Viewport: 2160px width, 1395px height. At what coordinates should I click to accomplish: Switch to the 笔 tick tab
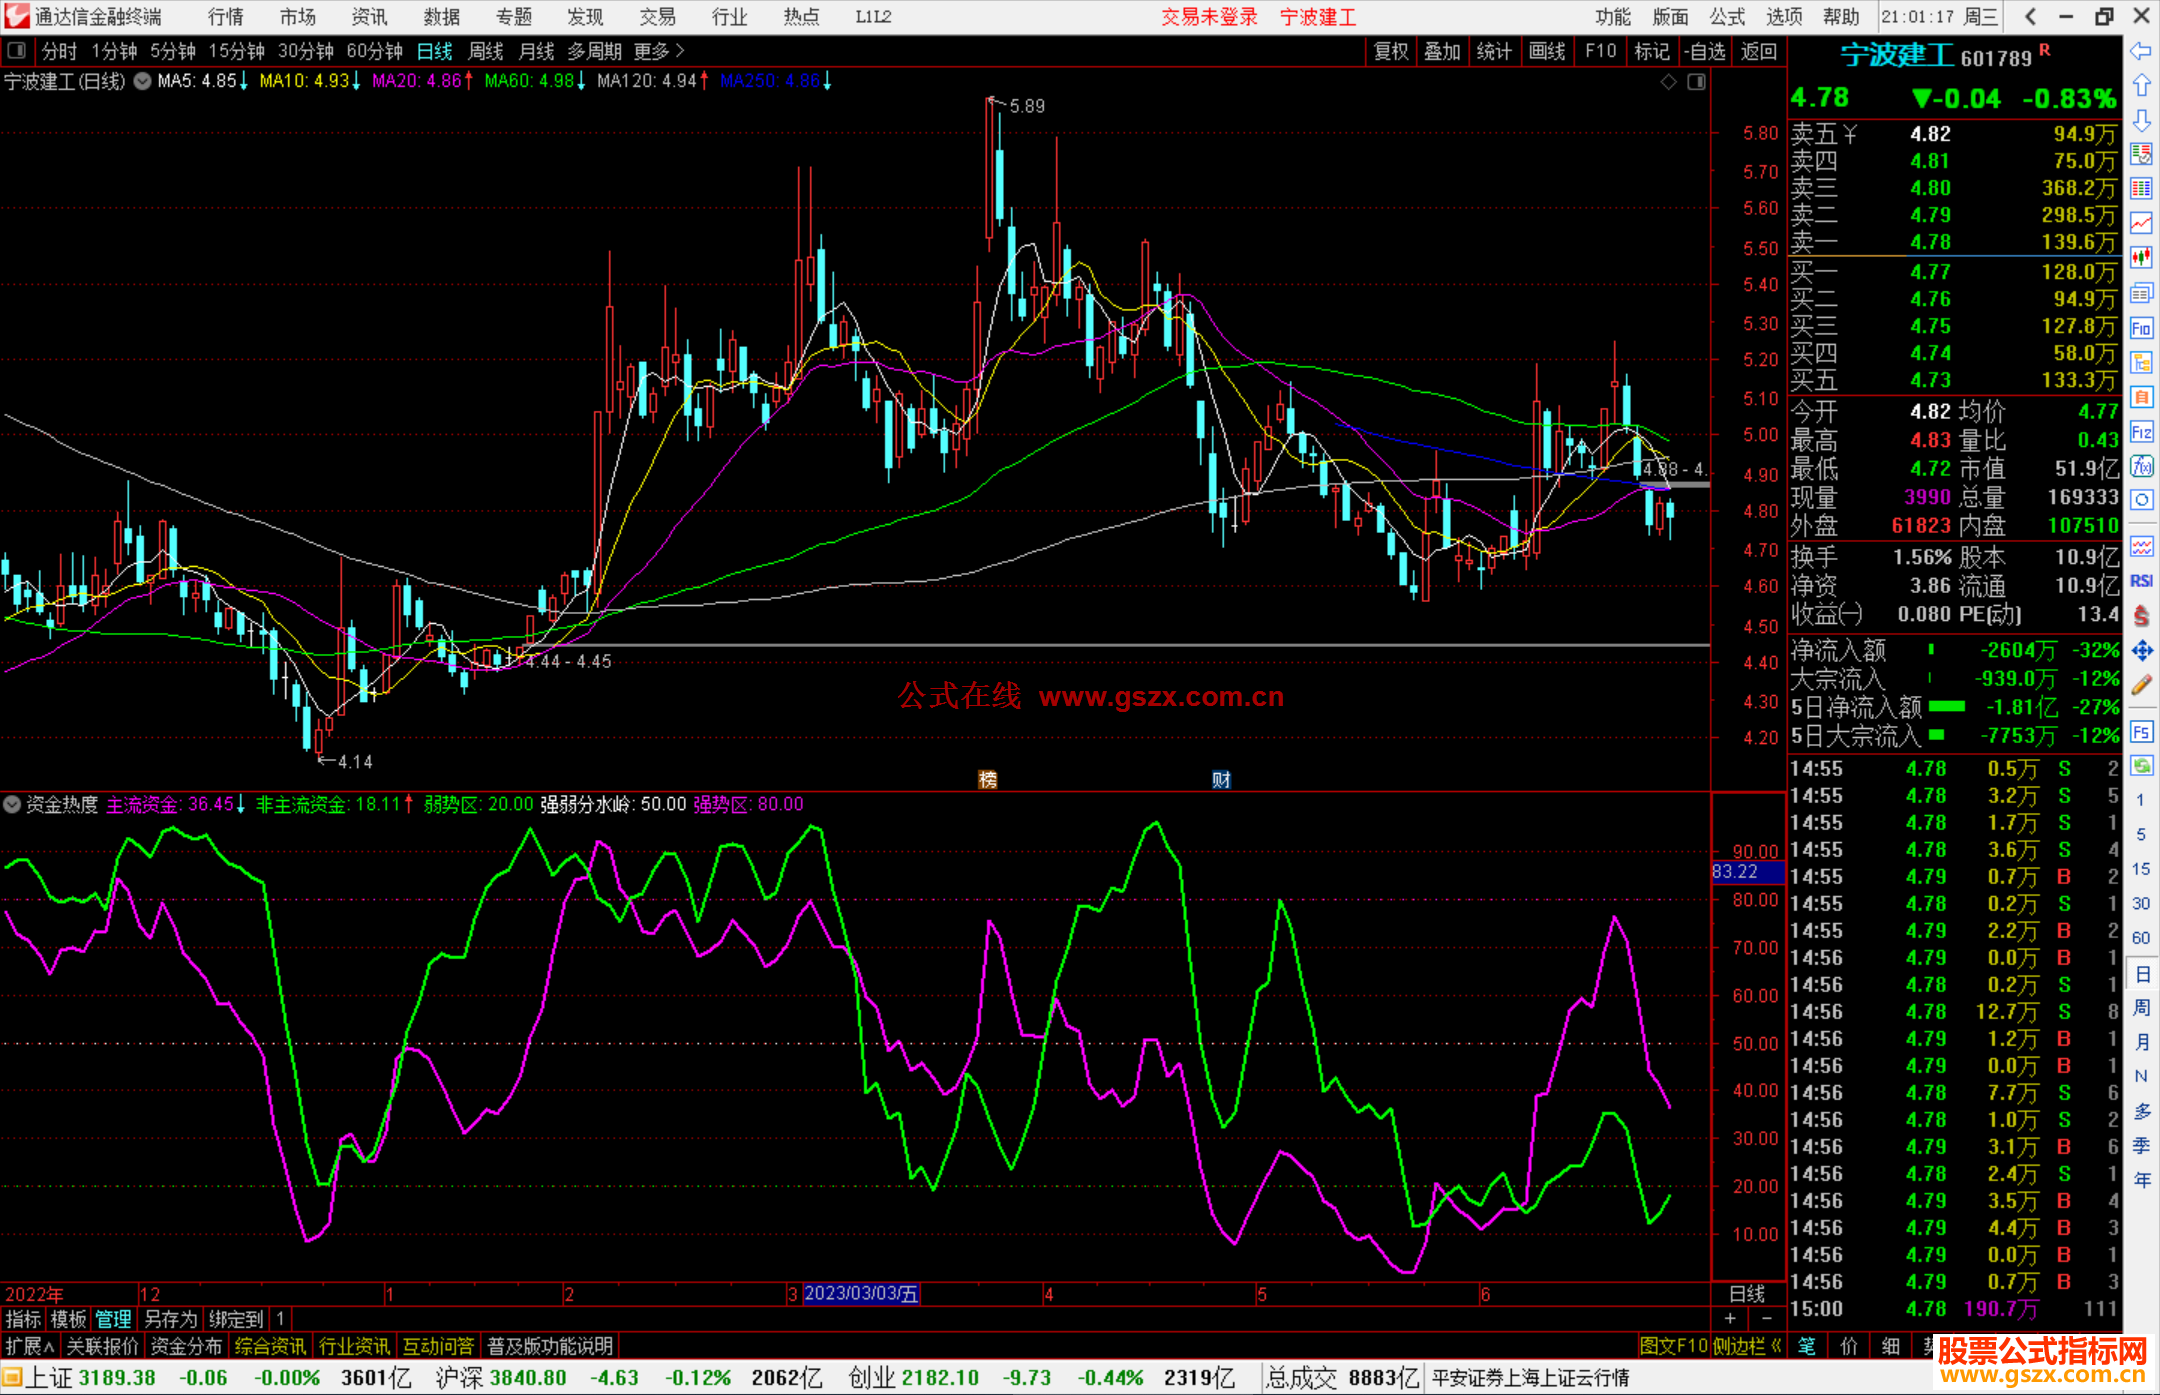[x=1807, y=1346]
